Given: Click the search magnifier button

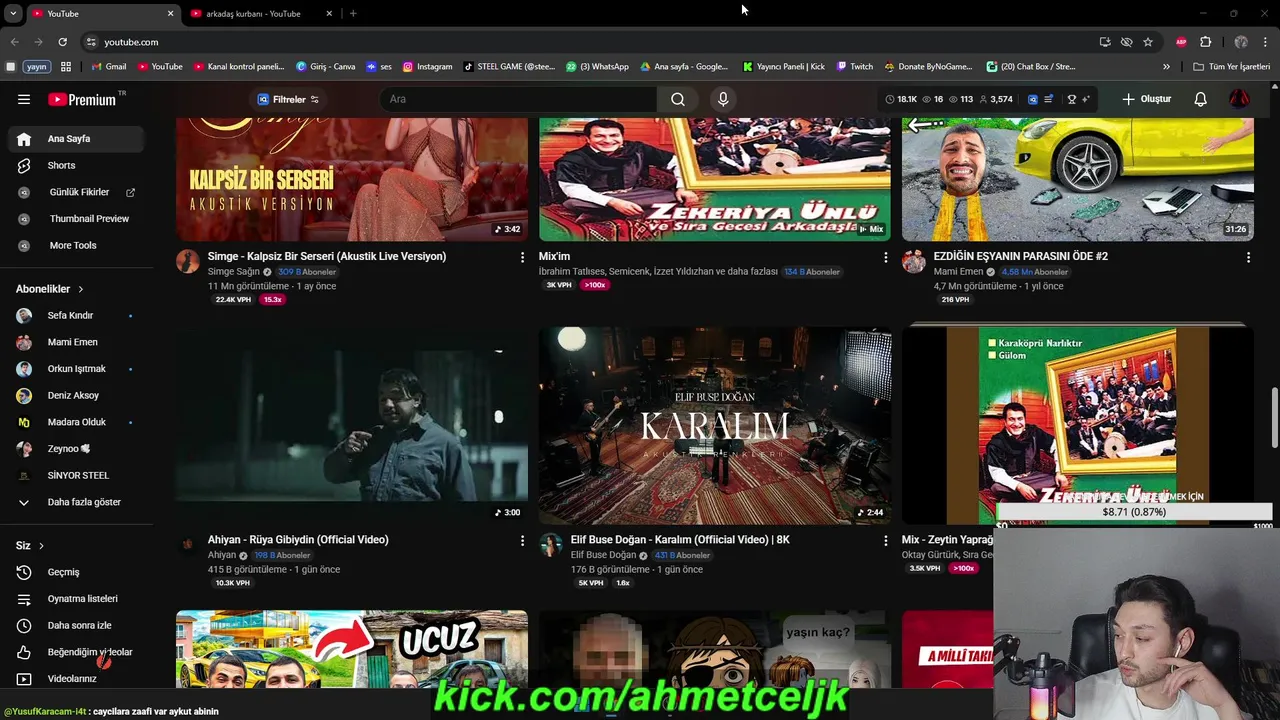Looking at the screenshot, I should [678, 99].
